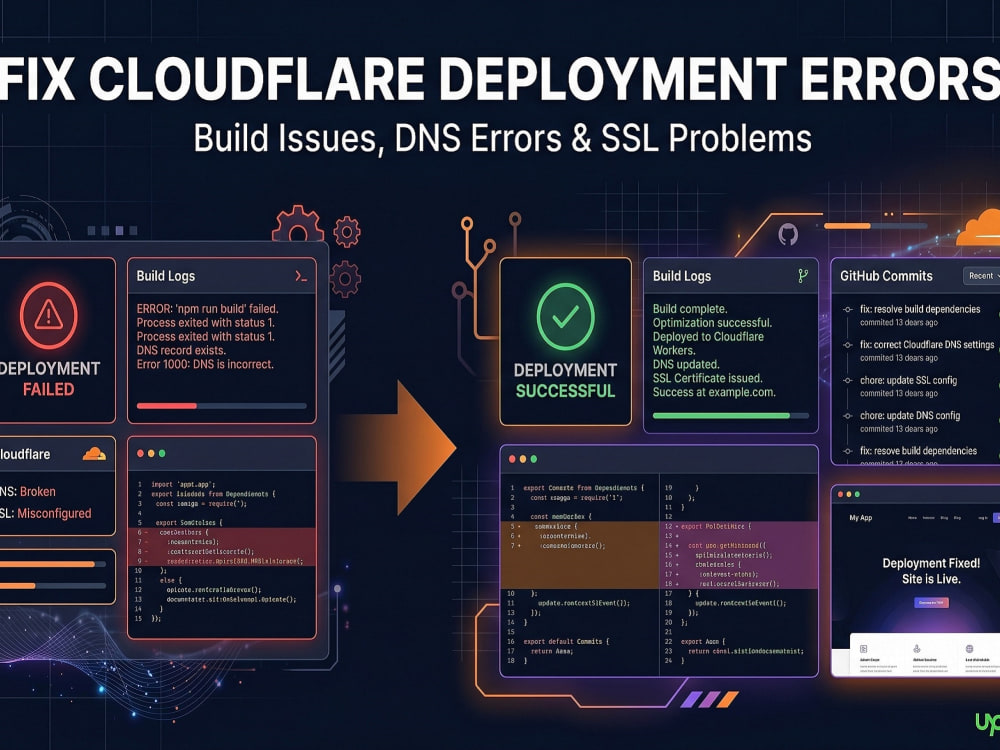Select log line 'Build complete.'
Screen dimensions: 1000x750
pyautogui.click(x=690, y=309)
